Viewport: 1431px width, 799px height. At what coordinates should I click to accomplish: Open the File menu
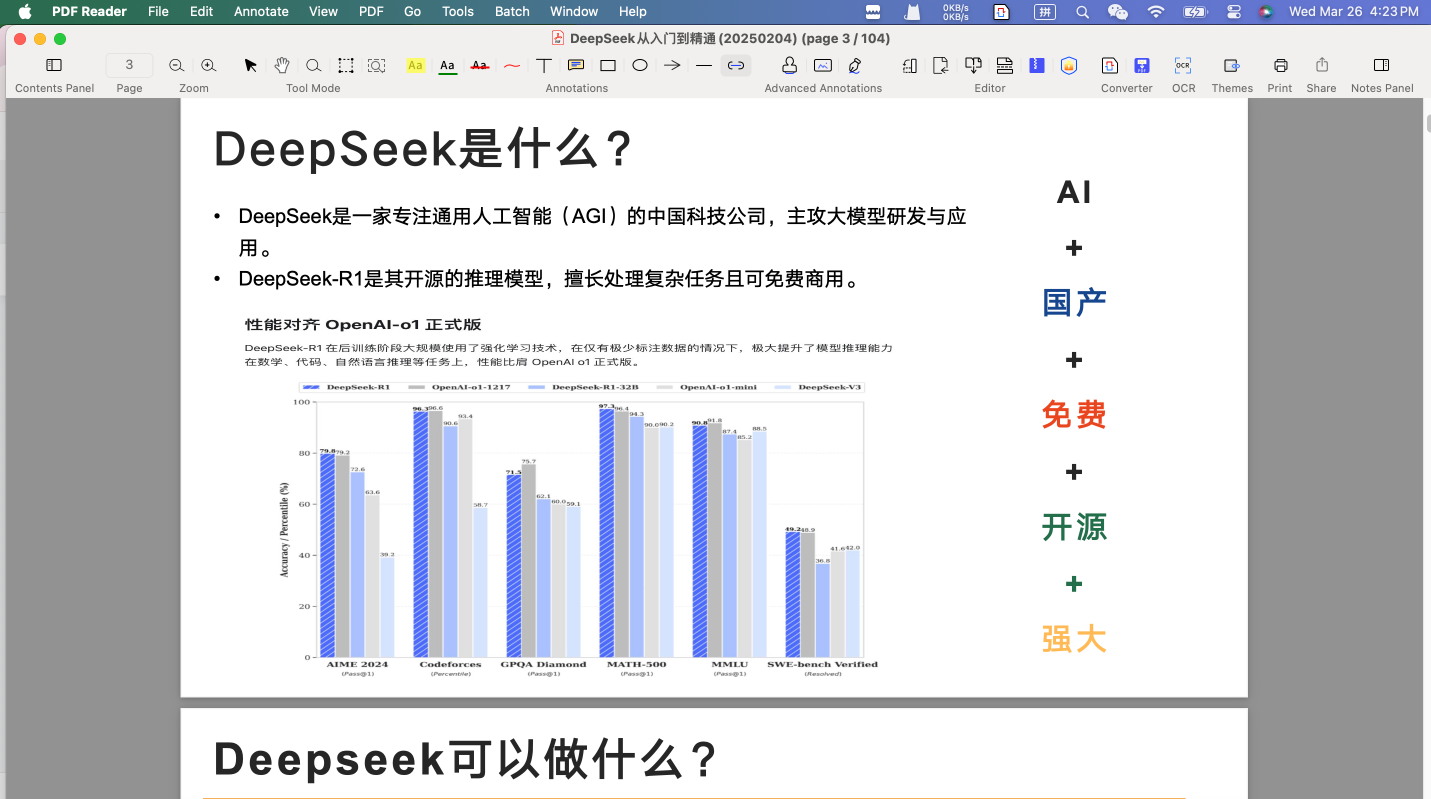(x=158, y=11)
